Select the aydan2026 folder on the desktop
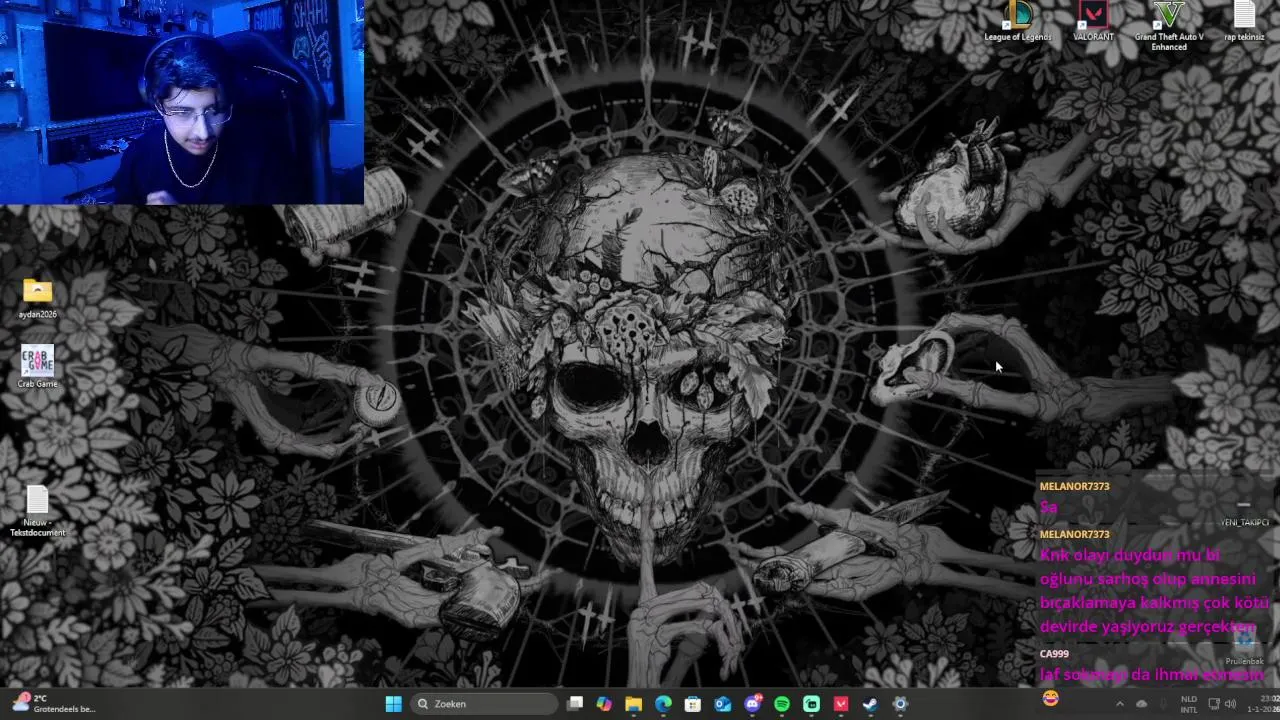1280x720 pixels. click(37, 299)
